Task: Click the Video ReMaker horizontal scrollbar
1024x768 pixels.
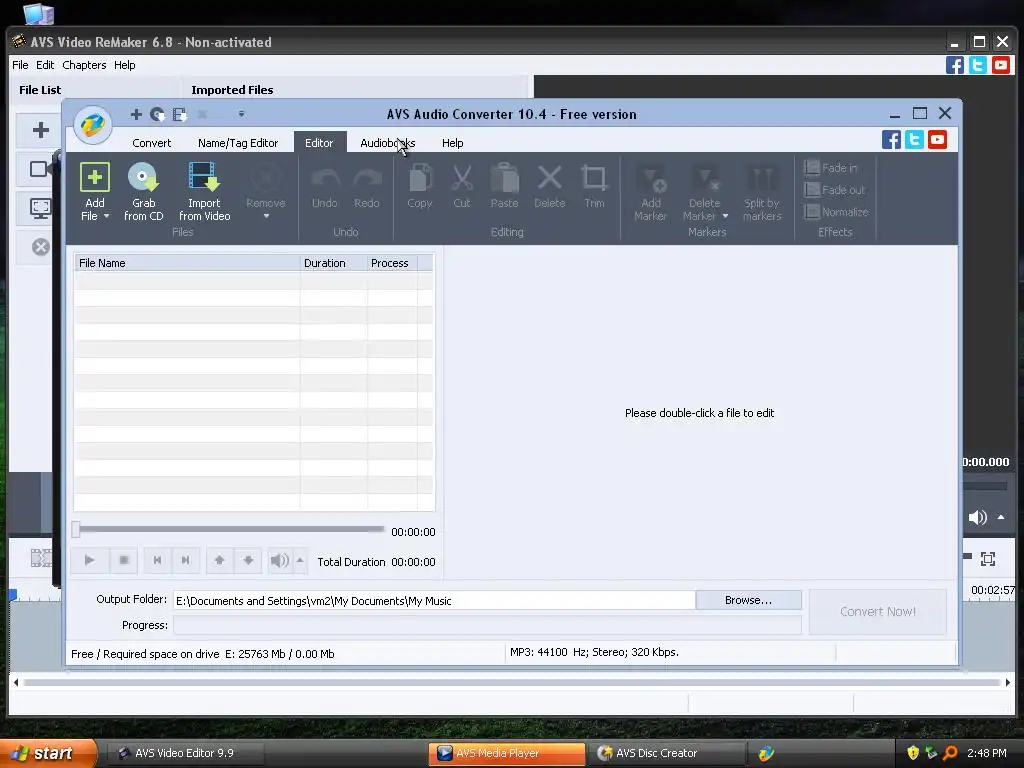Action: click(x=512, y=682)
